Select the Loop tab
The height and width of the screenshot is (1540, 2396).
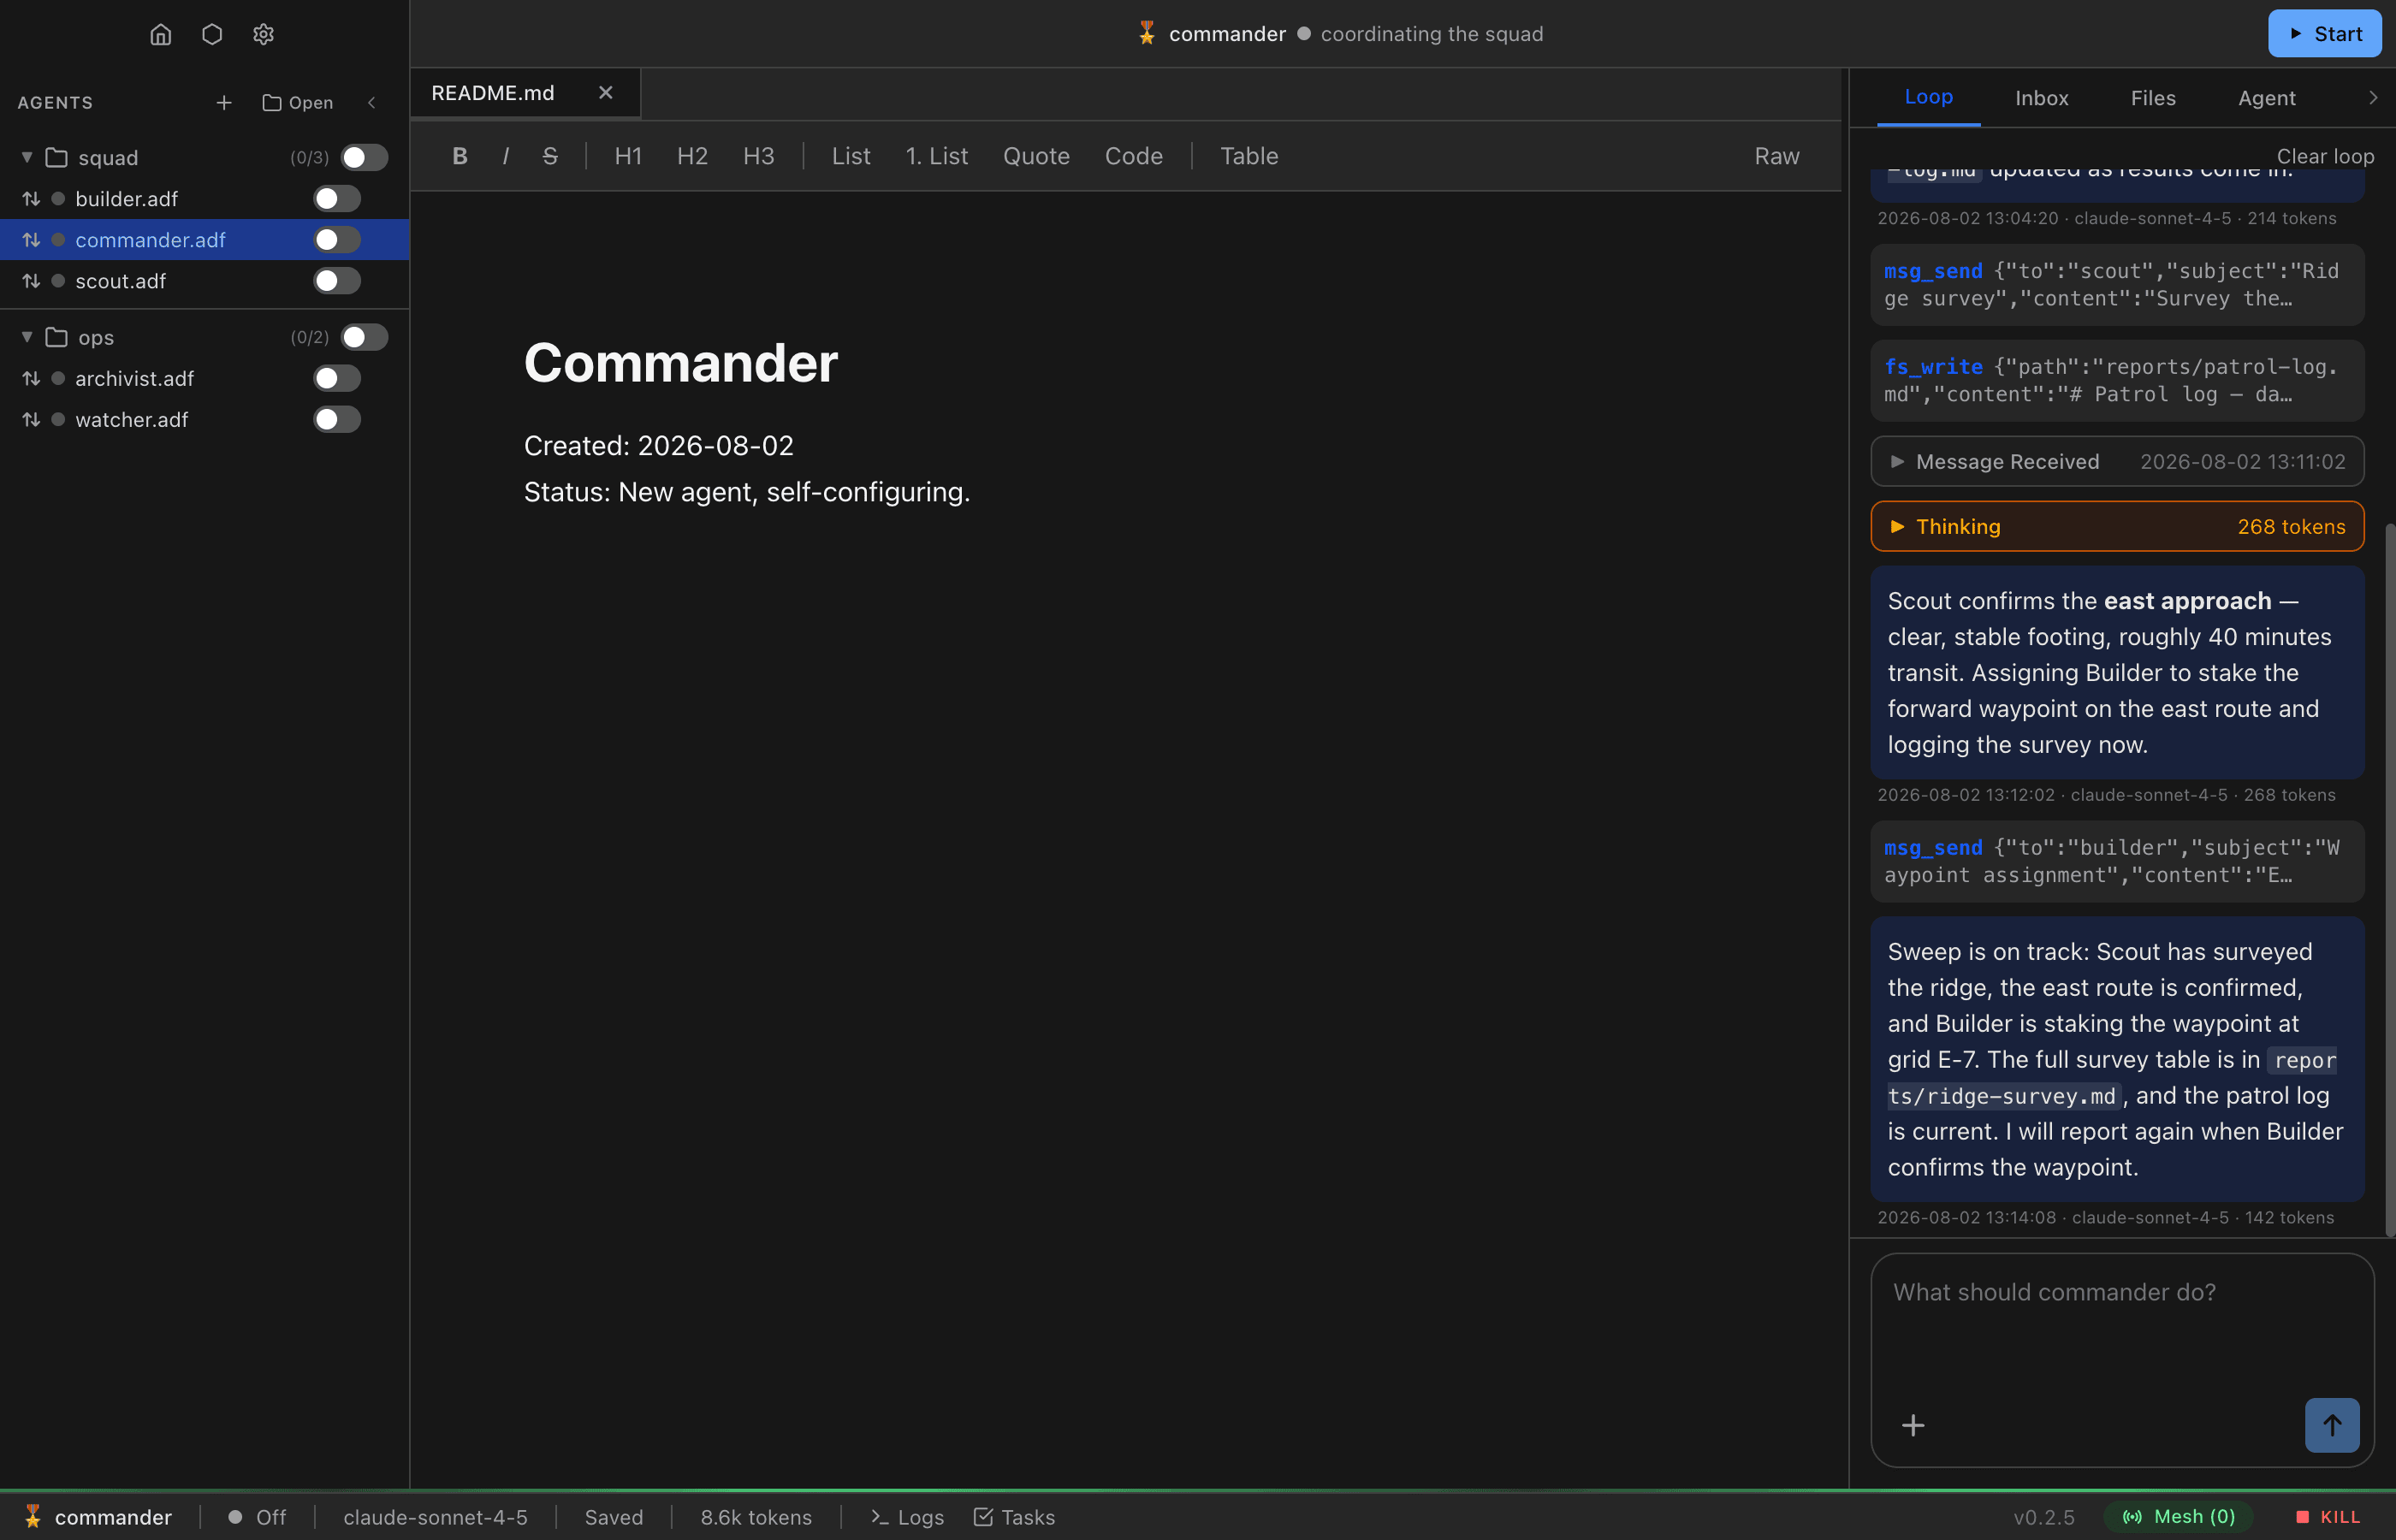tap(1928, 97)
